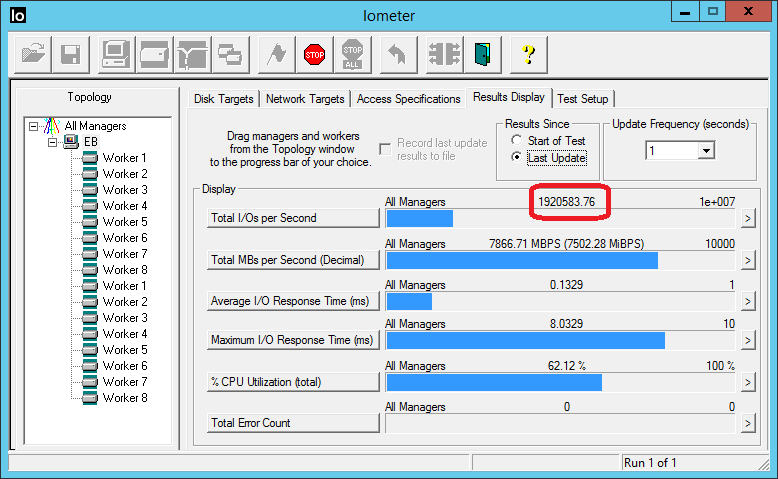Expand options arrow beside Total I/Os per Second

click(x=747, y=219)
